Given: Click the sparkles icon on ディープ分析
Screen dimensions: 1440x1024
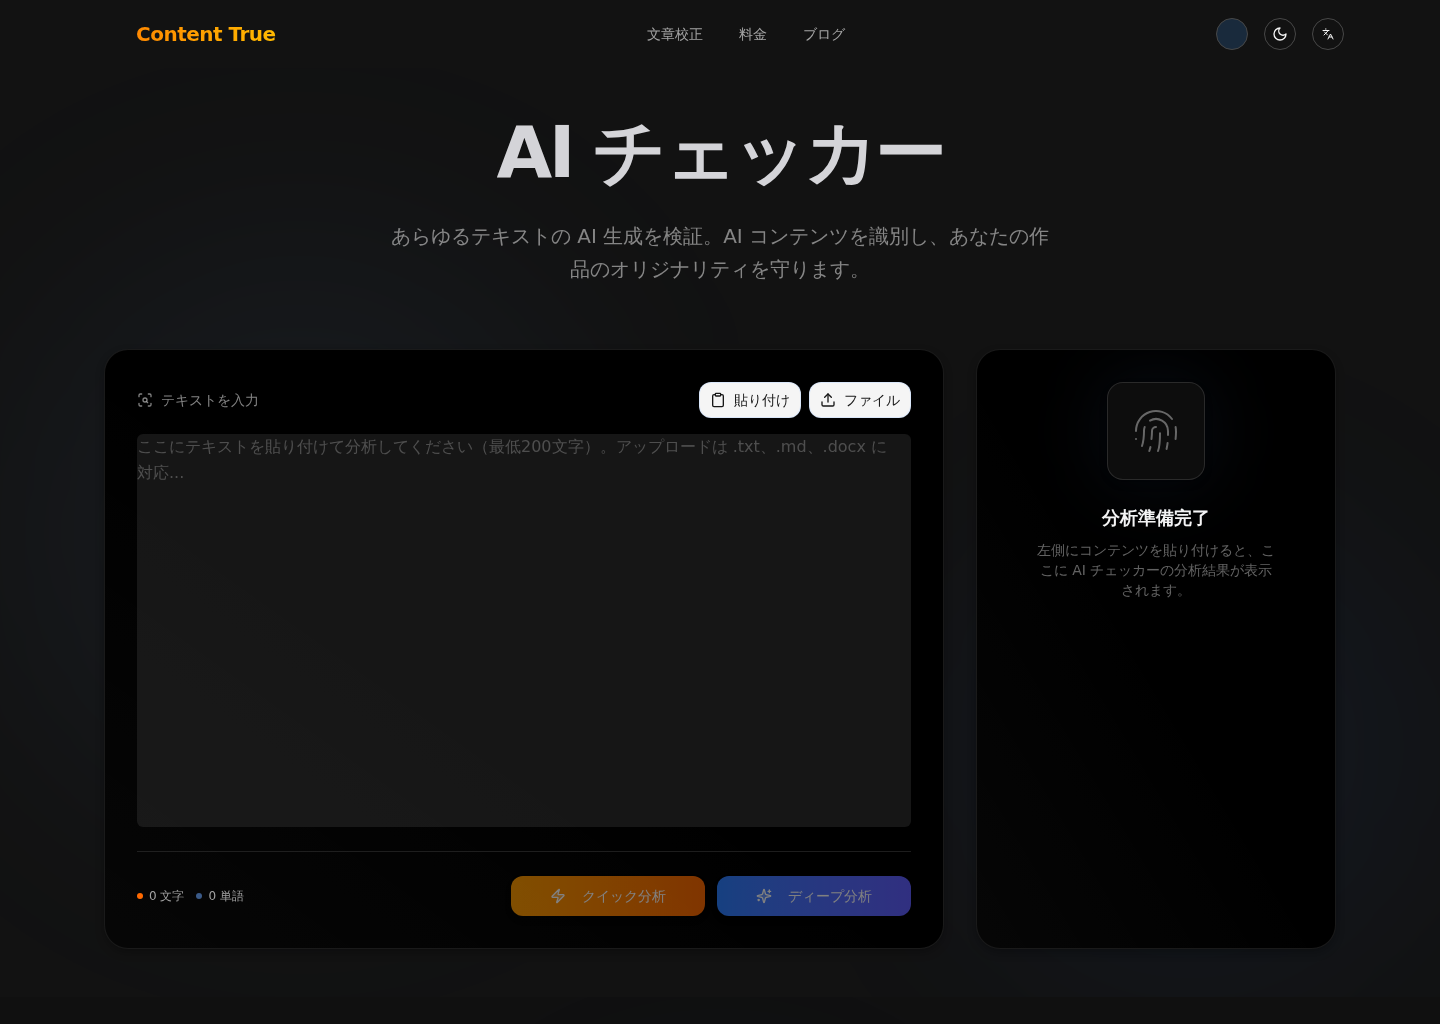Looking at the screenshot, I should [x=764, y=896].
